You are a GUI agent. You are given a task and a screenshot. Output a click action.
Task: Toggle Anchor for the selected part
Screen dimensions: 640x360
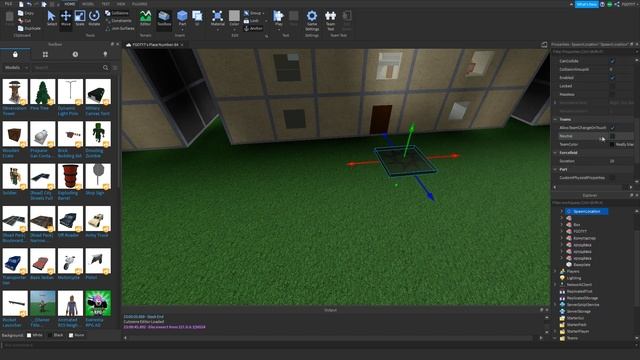point(253,29)
